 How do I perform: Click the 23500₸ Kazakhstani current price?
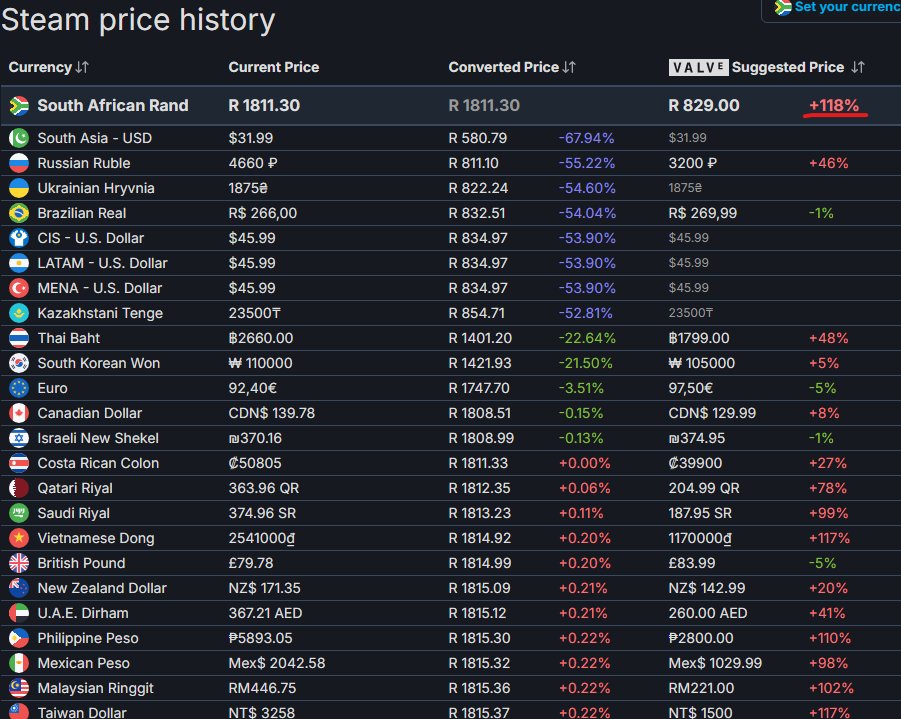click(x=255, y=313)
